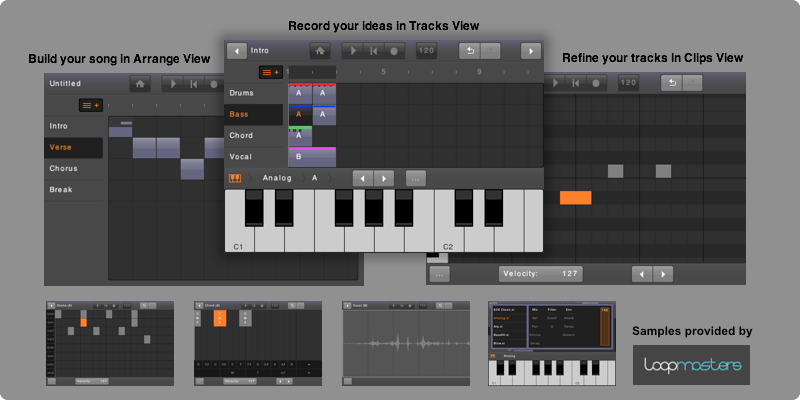
Task: Click the forward arrow at Tracks View's right edge
Action: pos(531,51)
